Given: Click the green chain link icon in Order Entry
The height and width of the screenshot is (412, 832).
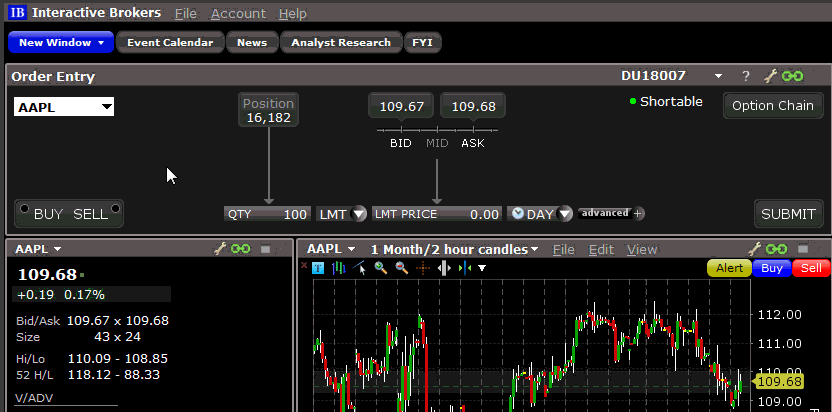Looking at the screenshot, I should [x=792, y=76].
